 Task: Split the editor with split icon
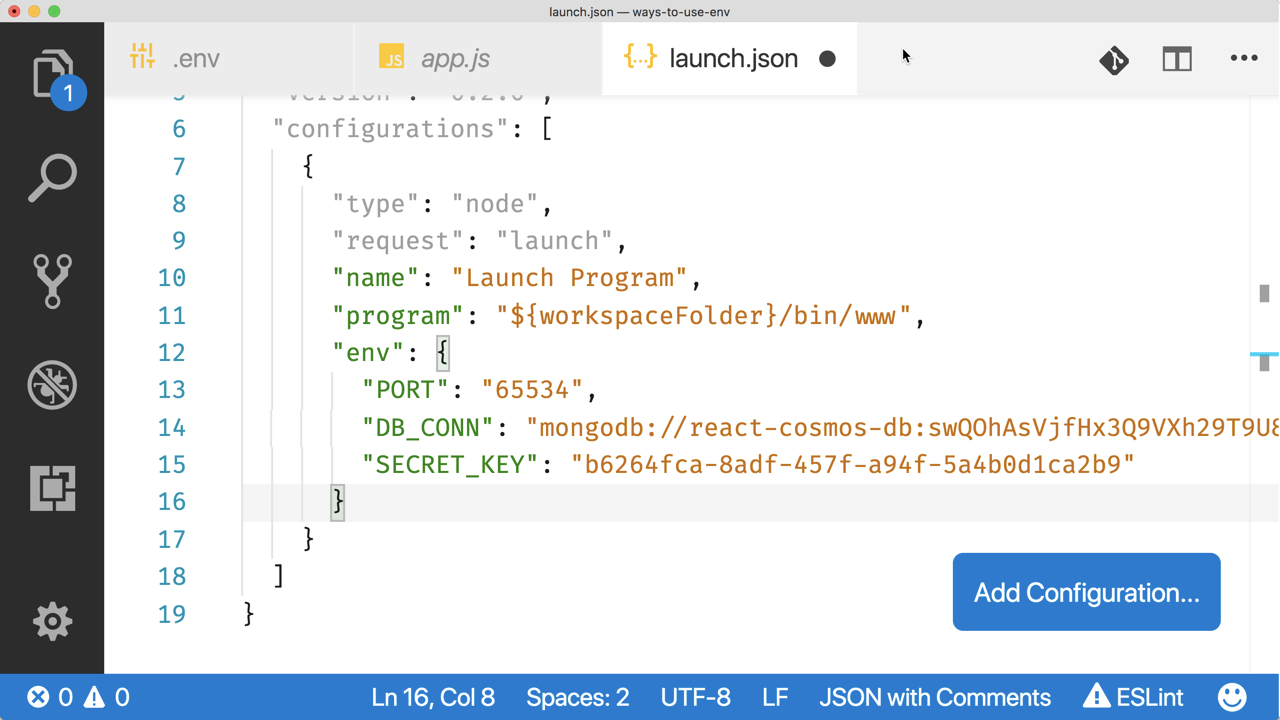point(1177,59)
